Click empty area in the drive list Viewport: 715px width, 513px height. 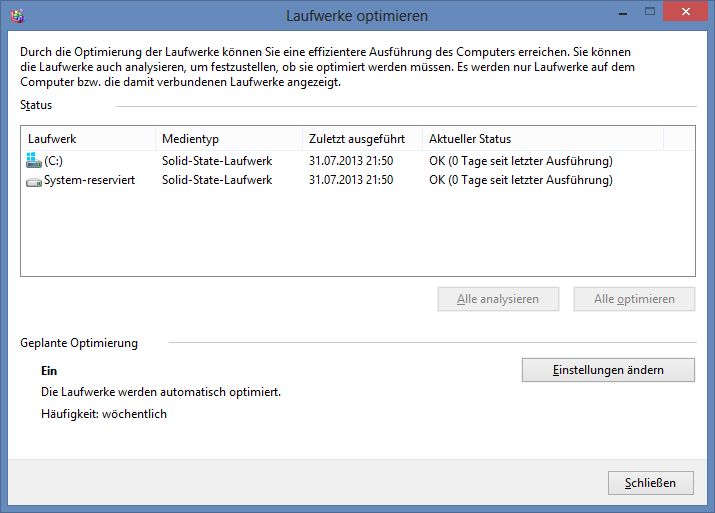pos(358,232)
